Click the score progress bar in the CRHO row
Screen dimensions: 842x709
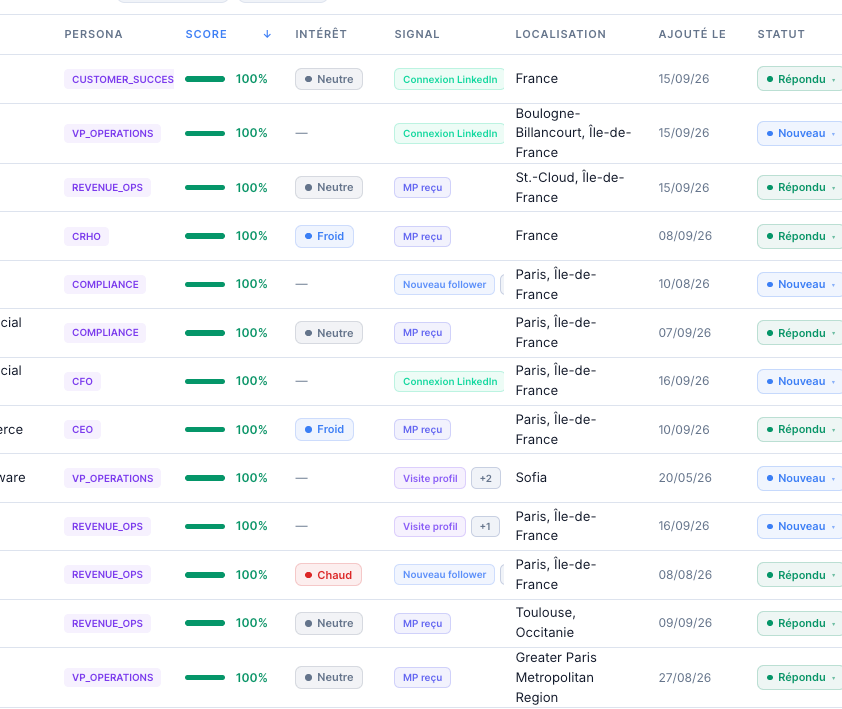pyautogui.click(x=205, y=236)
